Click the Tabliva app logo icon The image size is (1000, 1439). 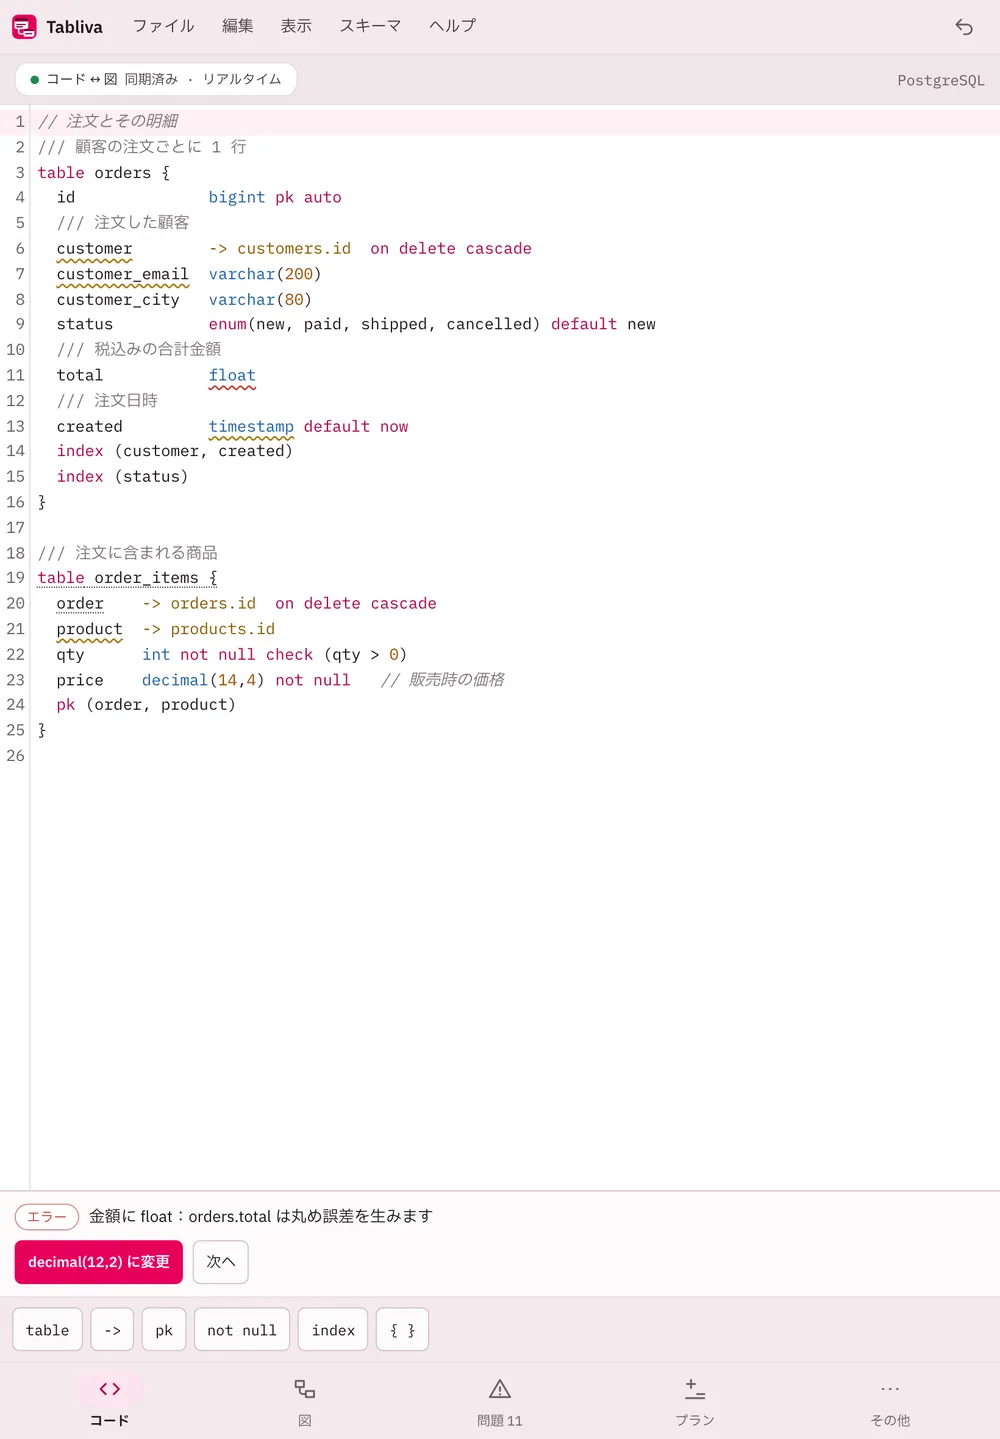pyautogui.click(x=24, y=27)
